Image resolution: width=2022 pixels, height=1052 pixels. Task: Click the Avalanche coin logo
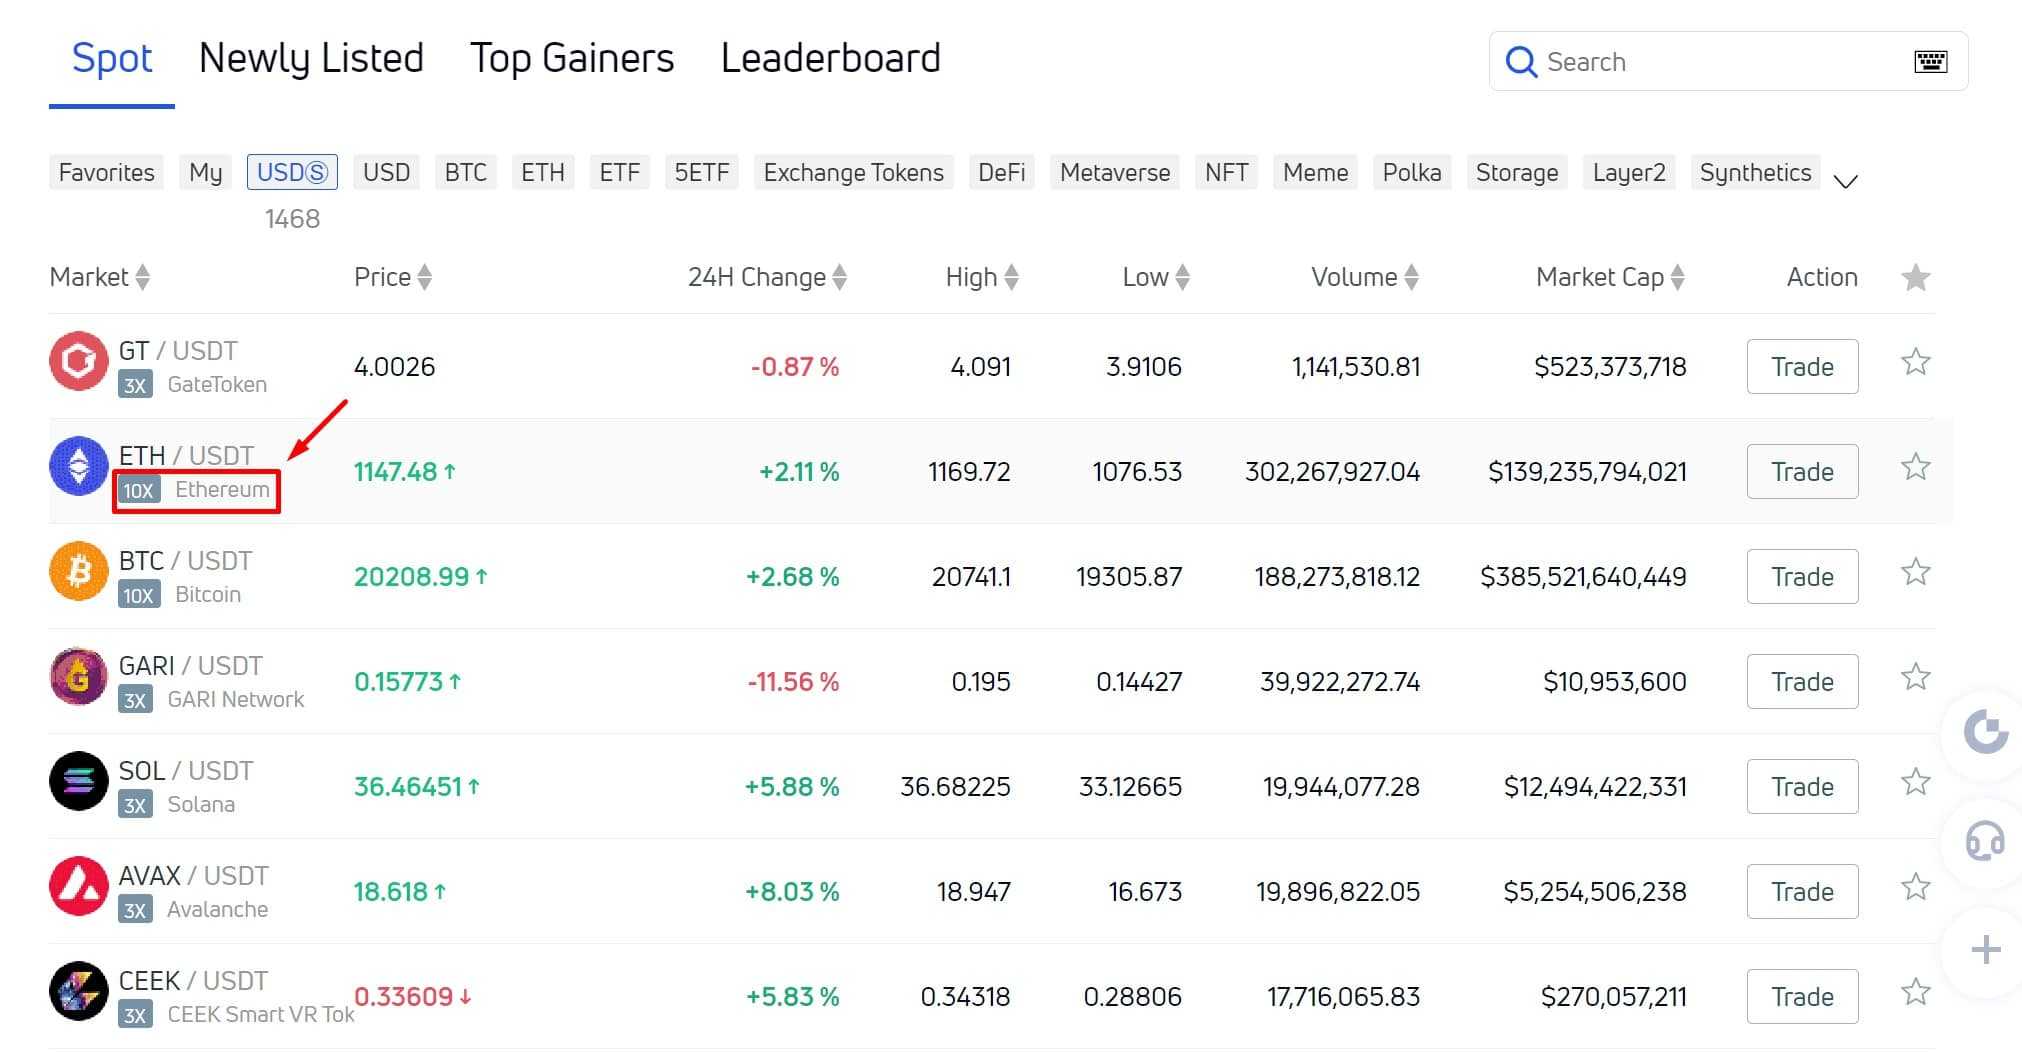[x=78, y=886]
